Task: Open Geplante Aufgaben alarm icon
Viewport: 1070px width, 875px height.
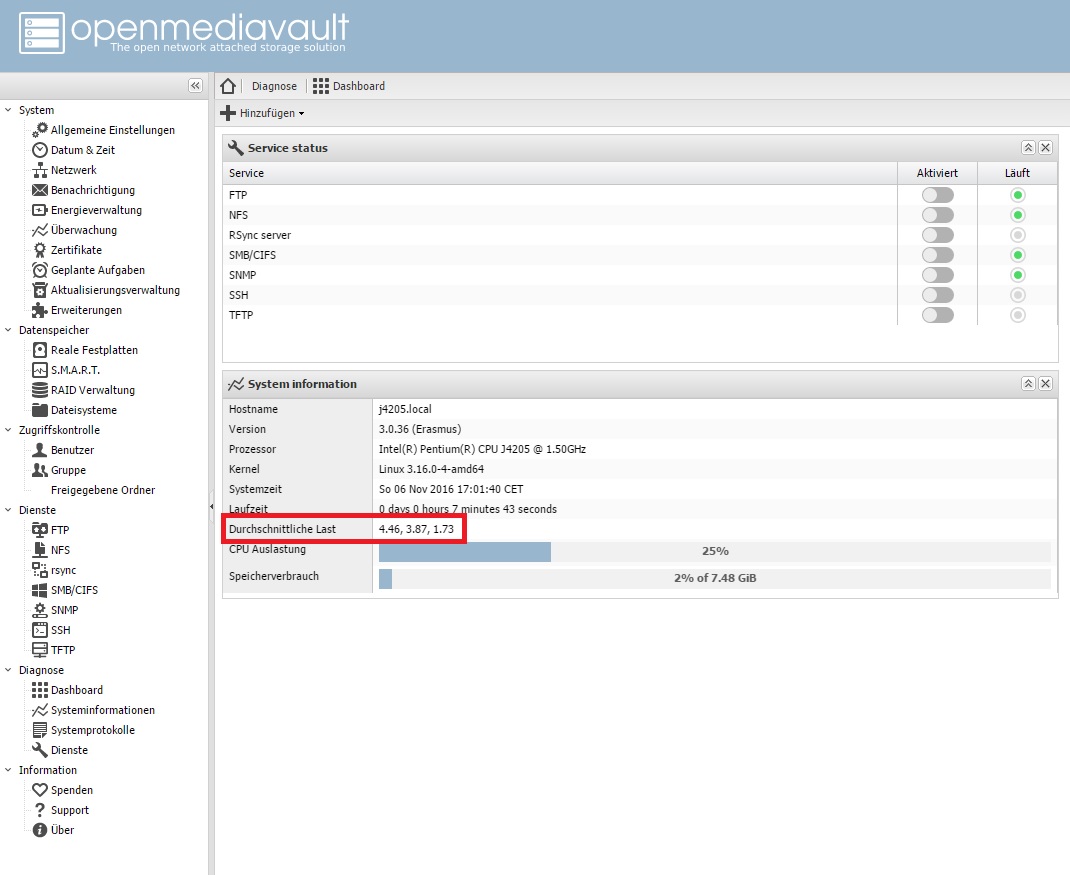Action: [x=40, y=270]
